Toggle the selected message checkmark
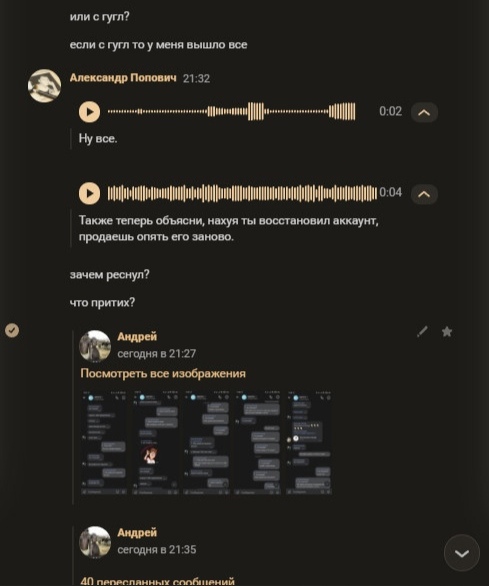The width and height of the screenshot is (489, 586). (x=12, y=330)
